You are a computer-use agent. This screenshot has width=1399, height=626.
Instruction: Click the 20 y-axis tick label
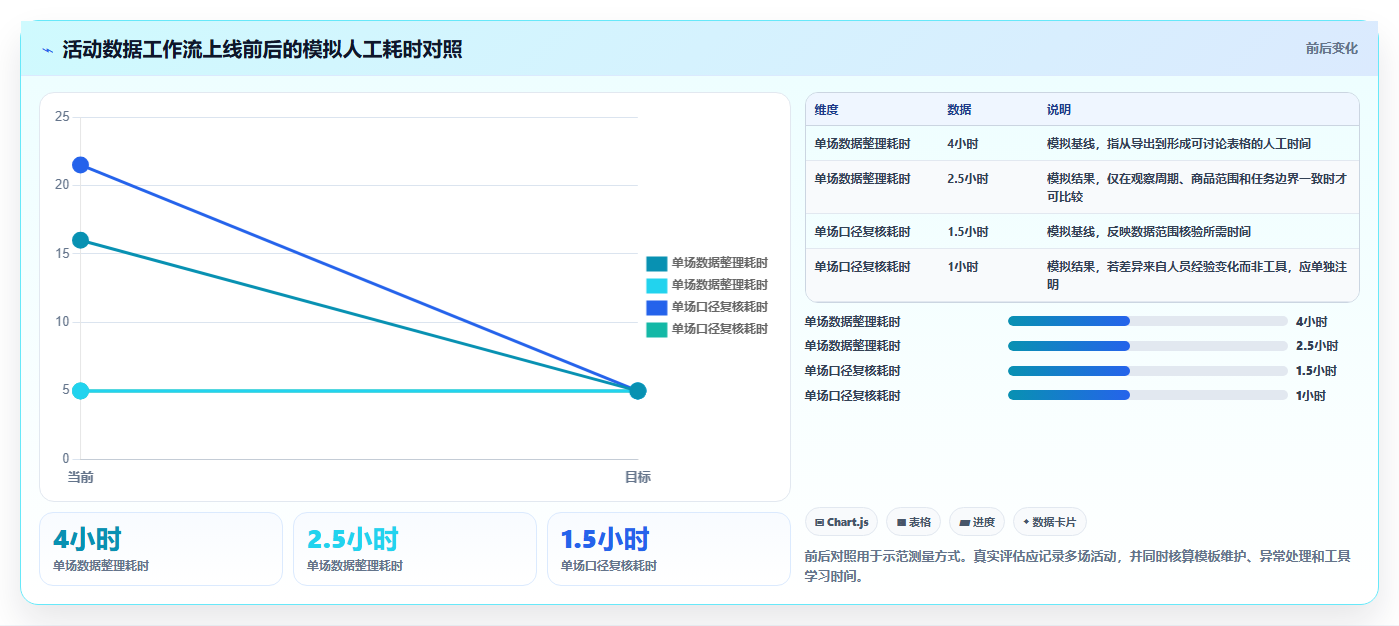(x=62, y=185)
